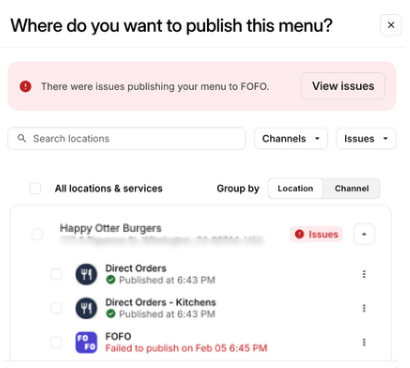Click the red Issues badge

(316, 234)
